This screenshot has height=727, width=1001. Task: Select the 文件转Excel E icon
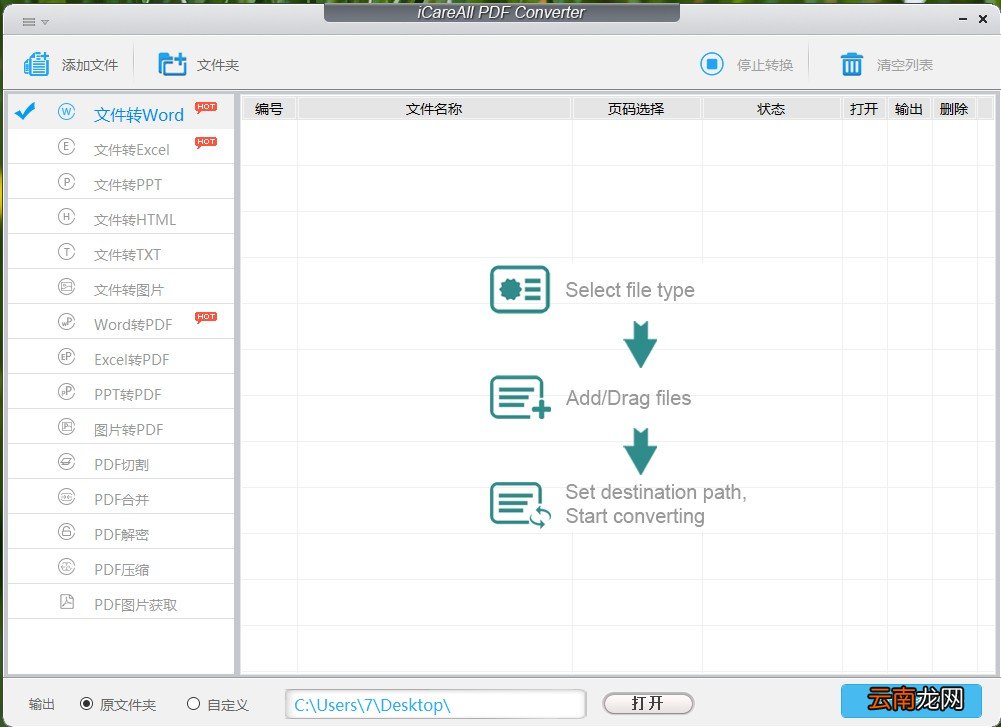[66, 147]
